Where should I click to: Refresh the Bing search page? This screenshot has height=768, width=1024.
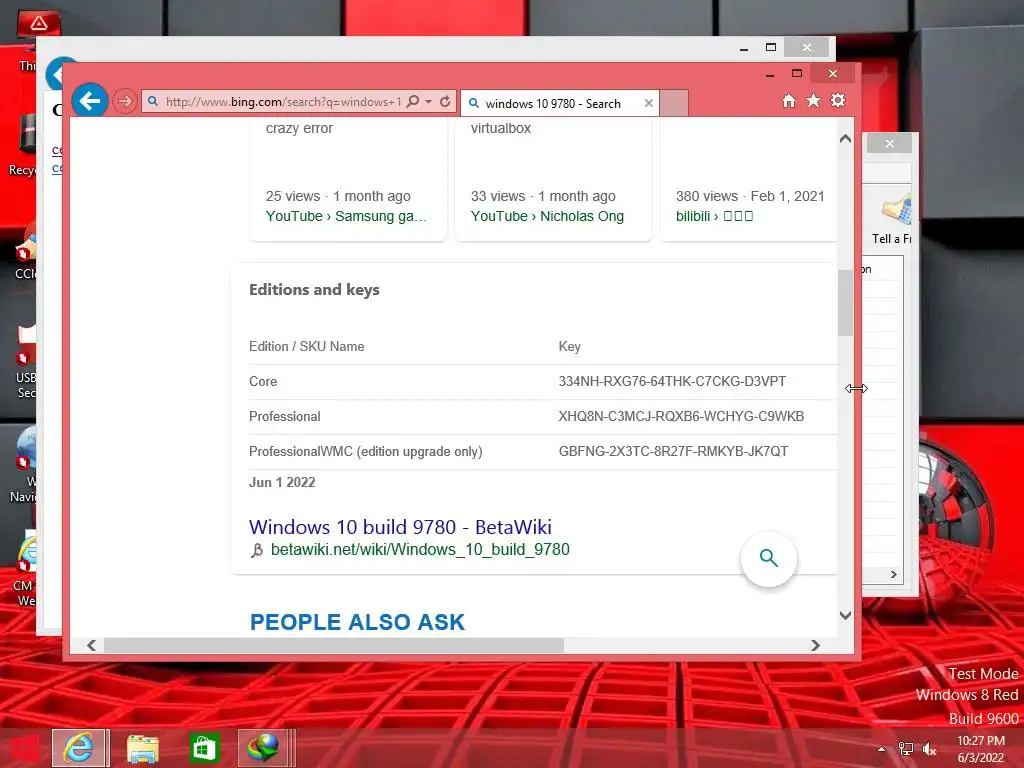(x=445, y=101)
